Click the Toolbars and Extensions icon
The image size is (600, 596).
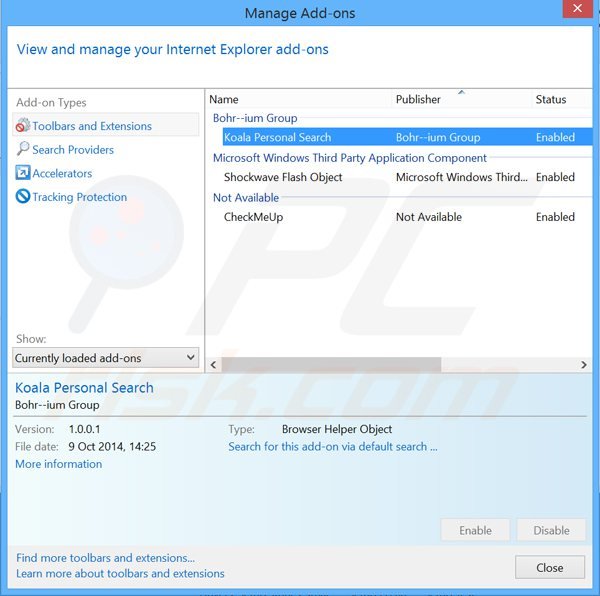(x=22, y=126)
